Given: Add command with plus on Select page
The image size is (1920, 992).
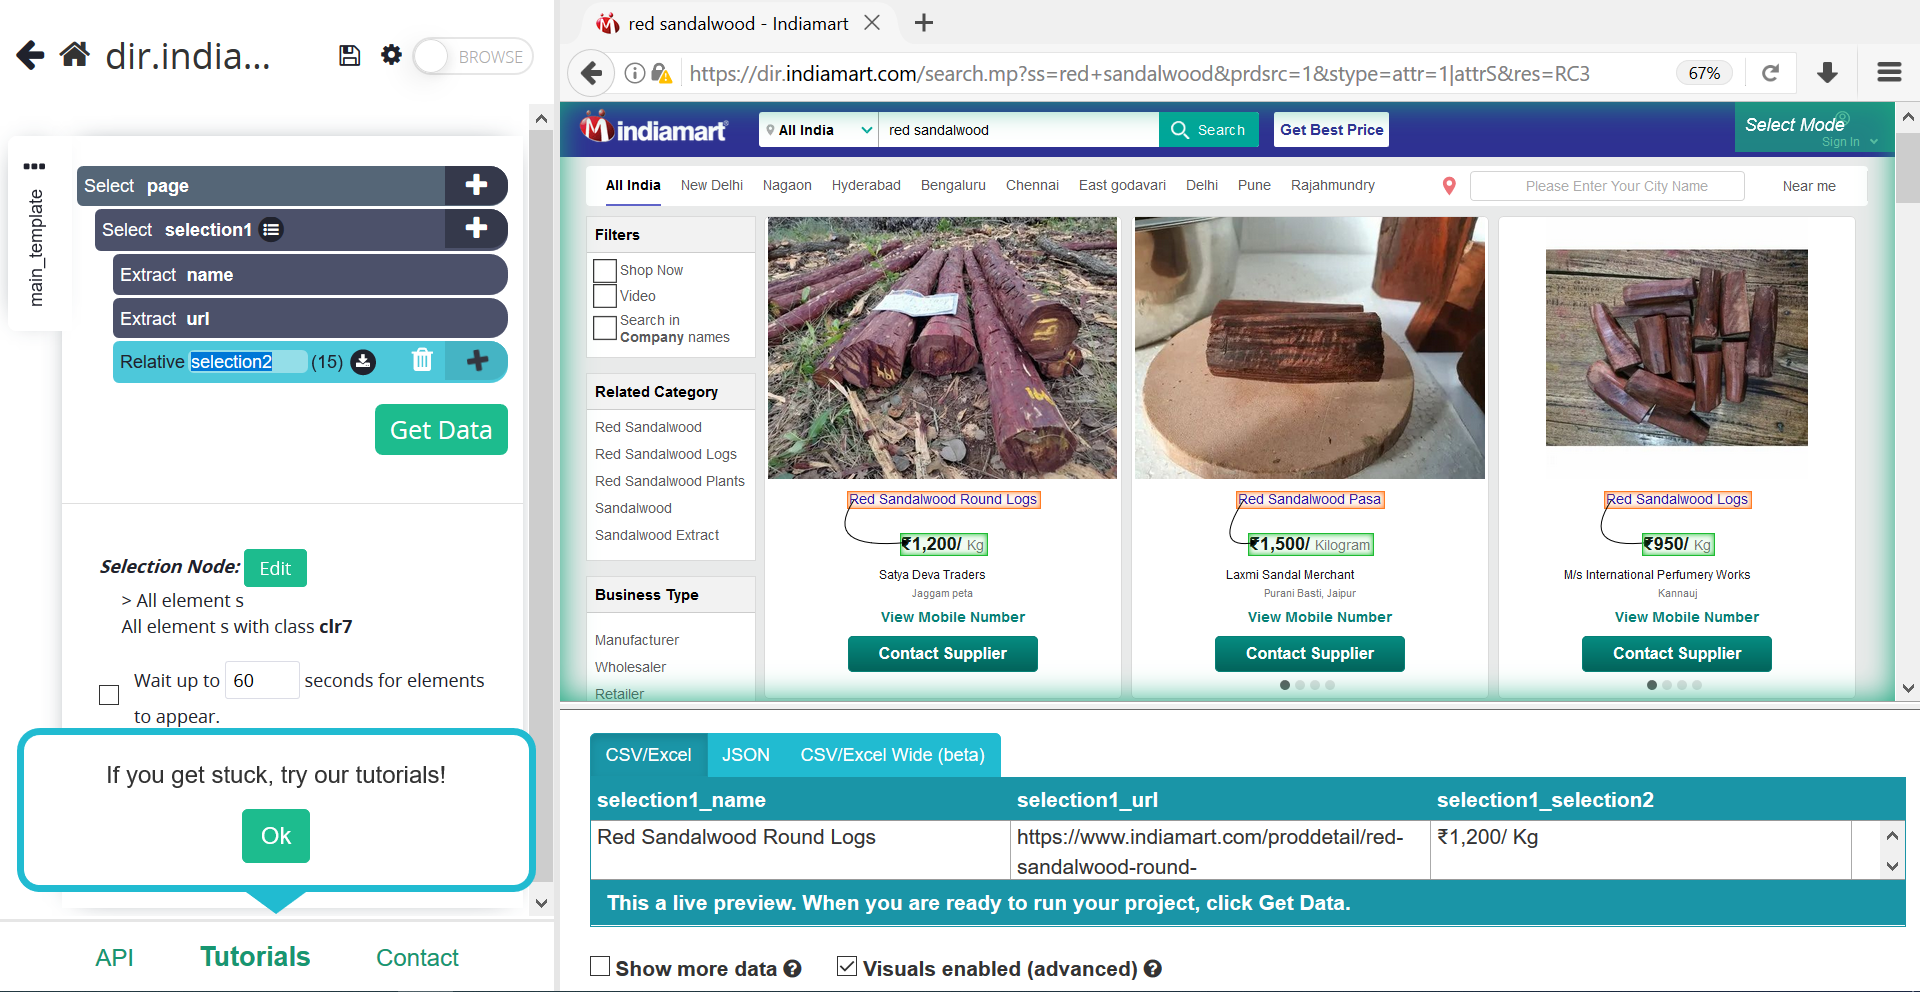Looking at the screenshot, I should 476,185.
